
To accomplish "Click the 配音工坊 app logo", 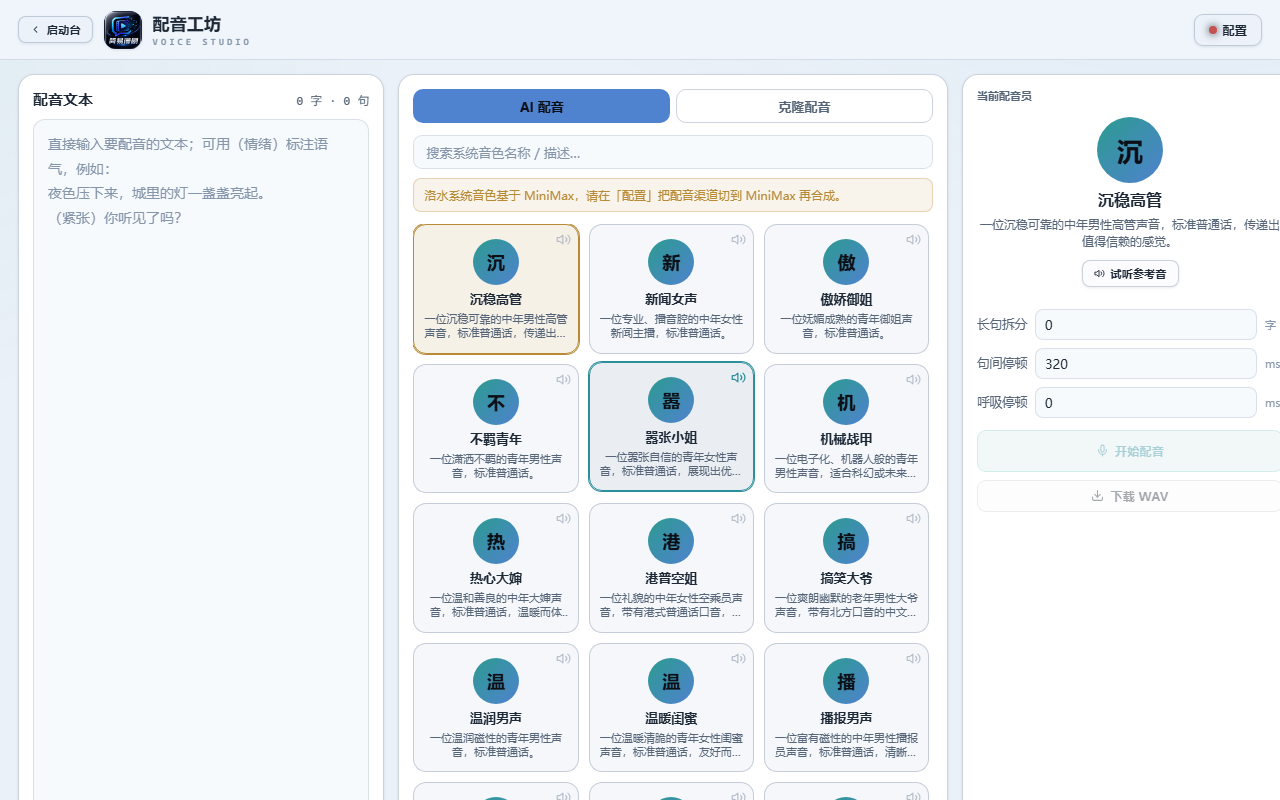I will 123,30.
